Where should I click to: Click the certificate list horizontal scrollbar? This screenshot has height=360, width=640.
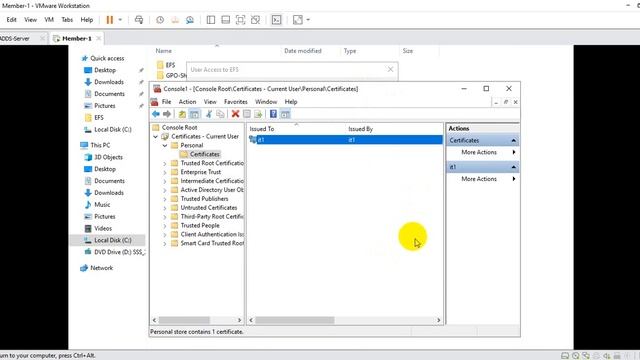point(295,320)
